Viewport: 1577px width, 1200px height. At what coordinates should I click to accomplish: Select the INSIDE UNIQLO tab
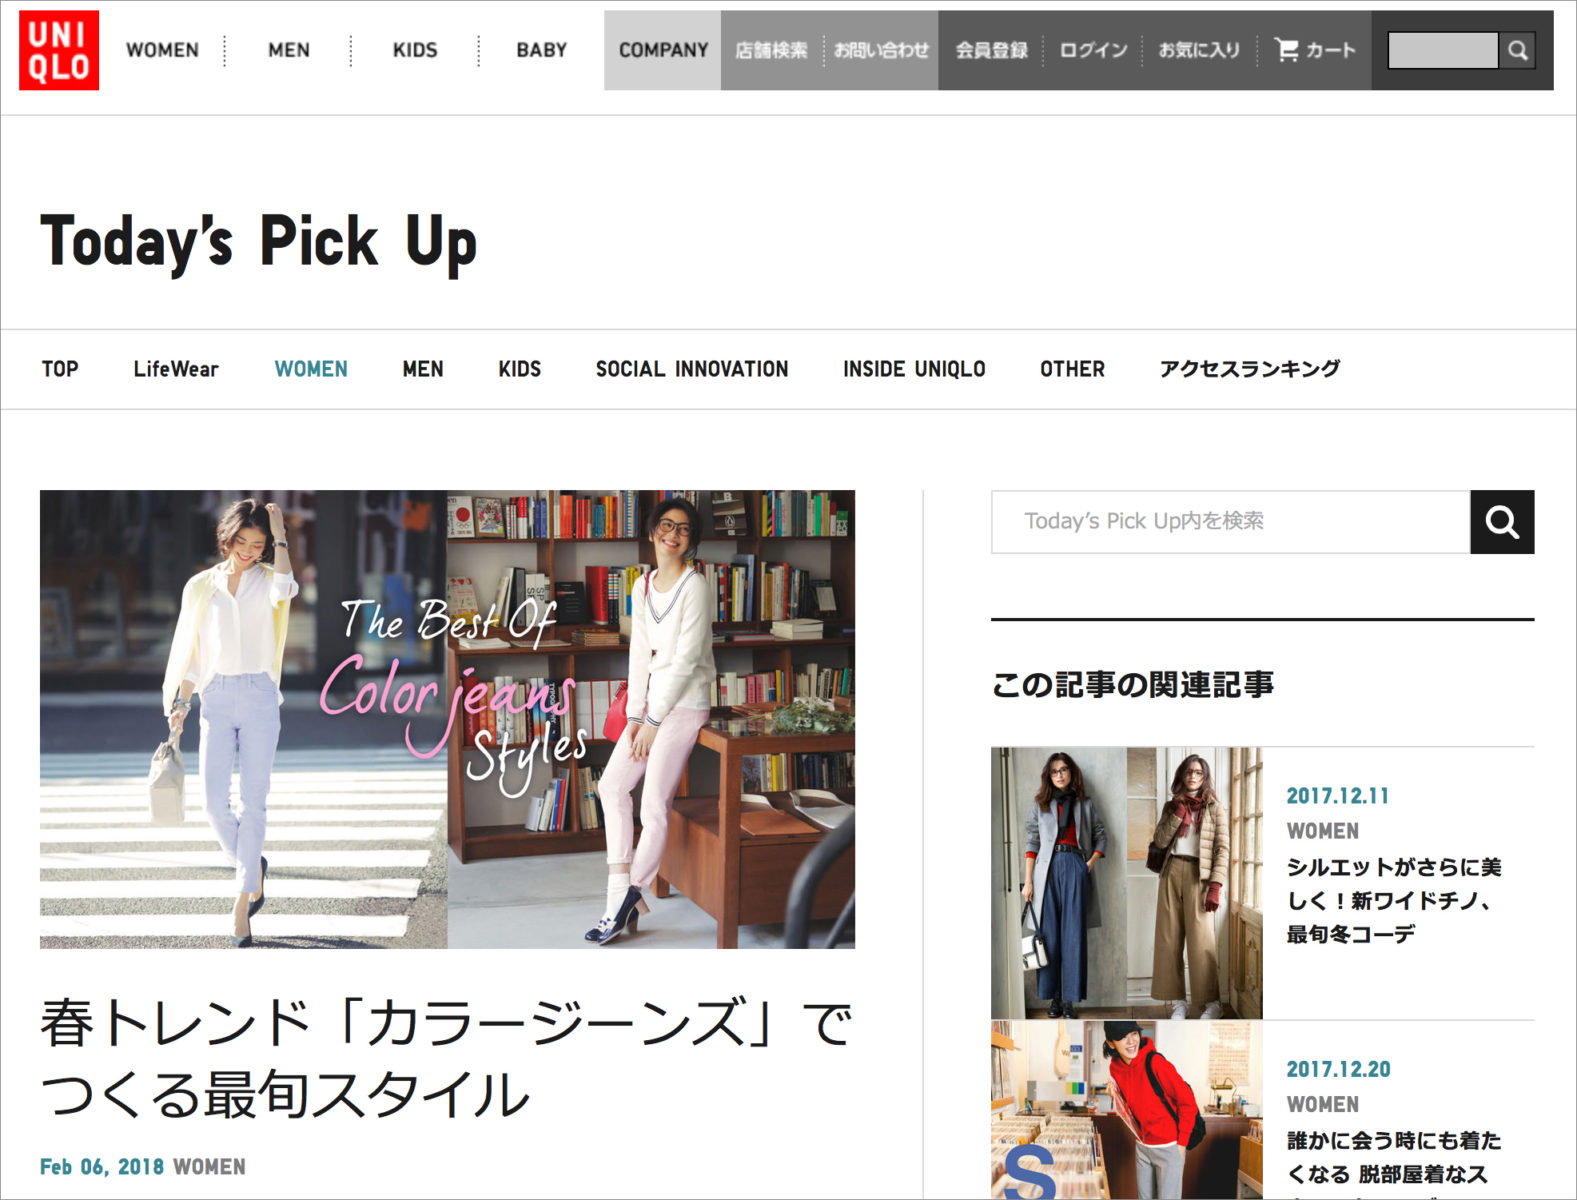[x=914, y=369]
